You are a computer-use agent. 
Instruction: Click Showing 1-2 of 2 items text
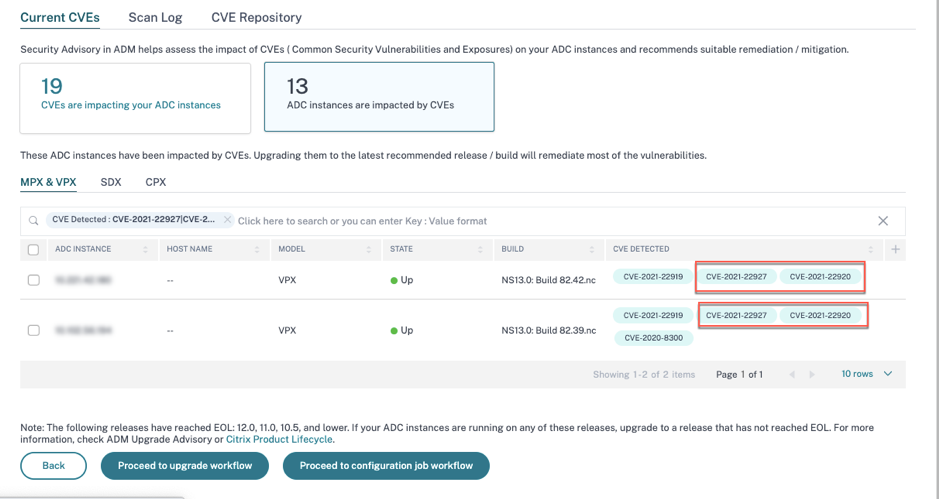[644, 374]
